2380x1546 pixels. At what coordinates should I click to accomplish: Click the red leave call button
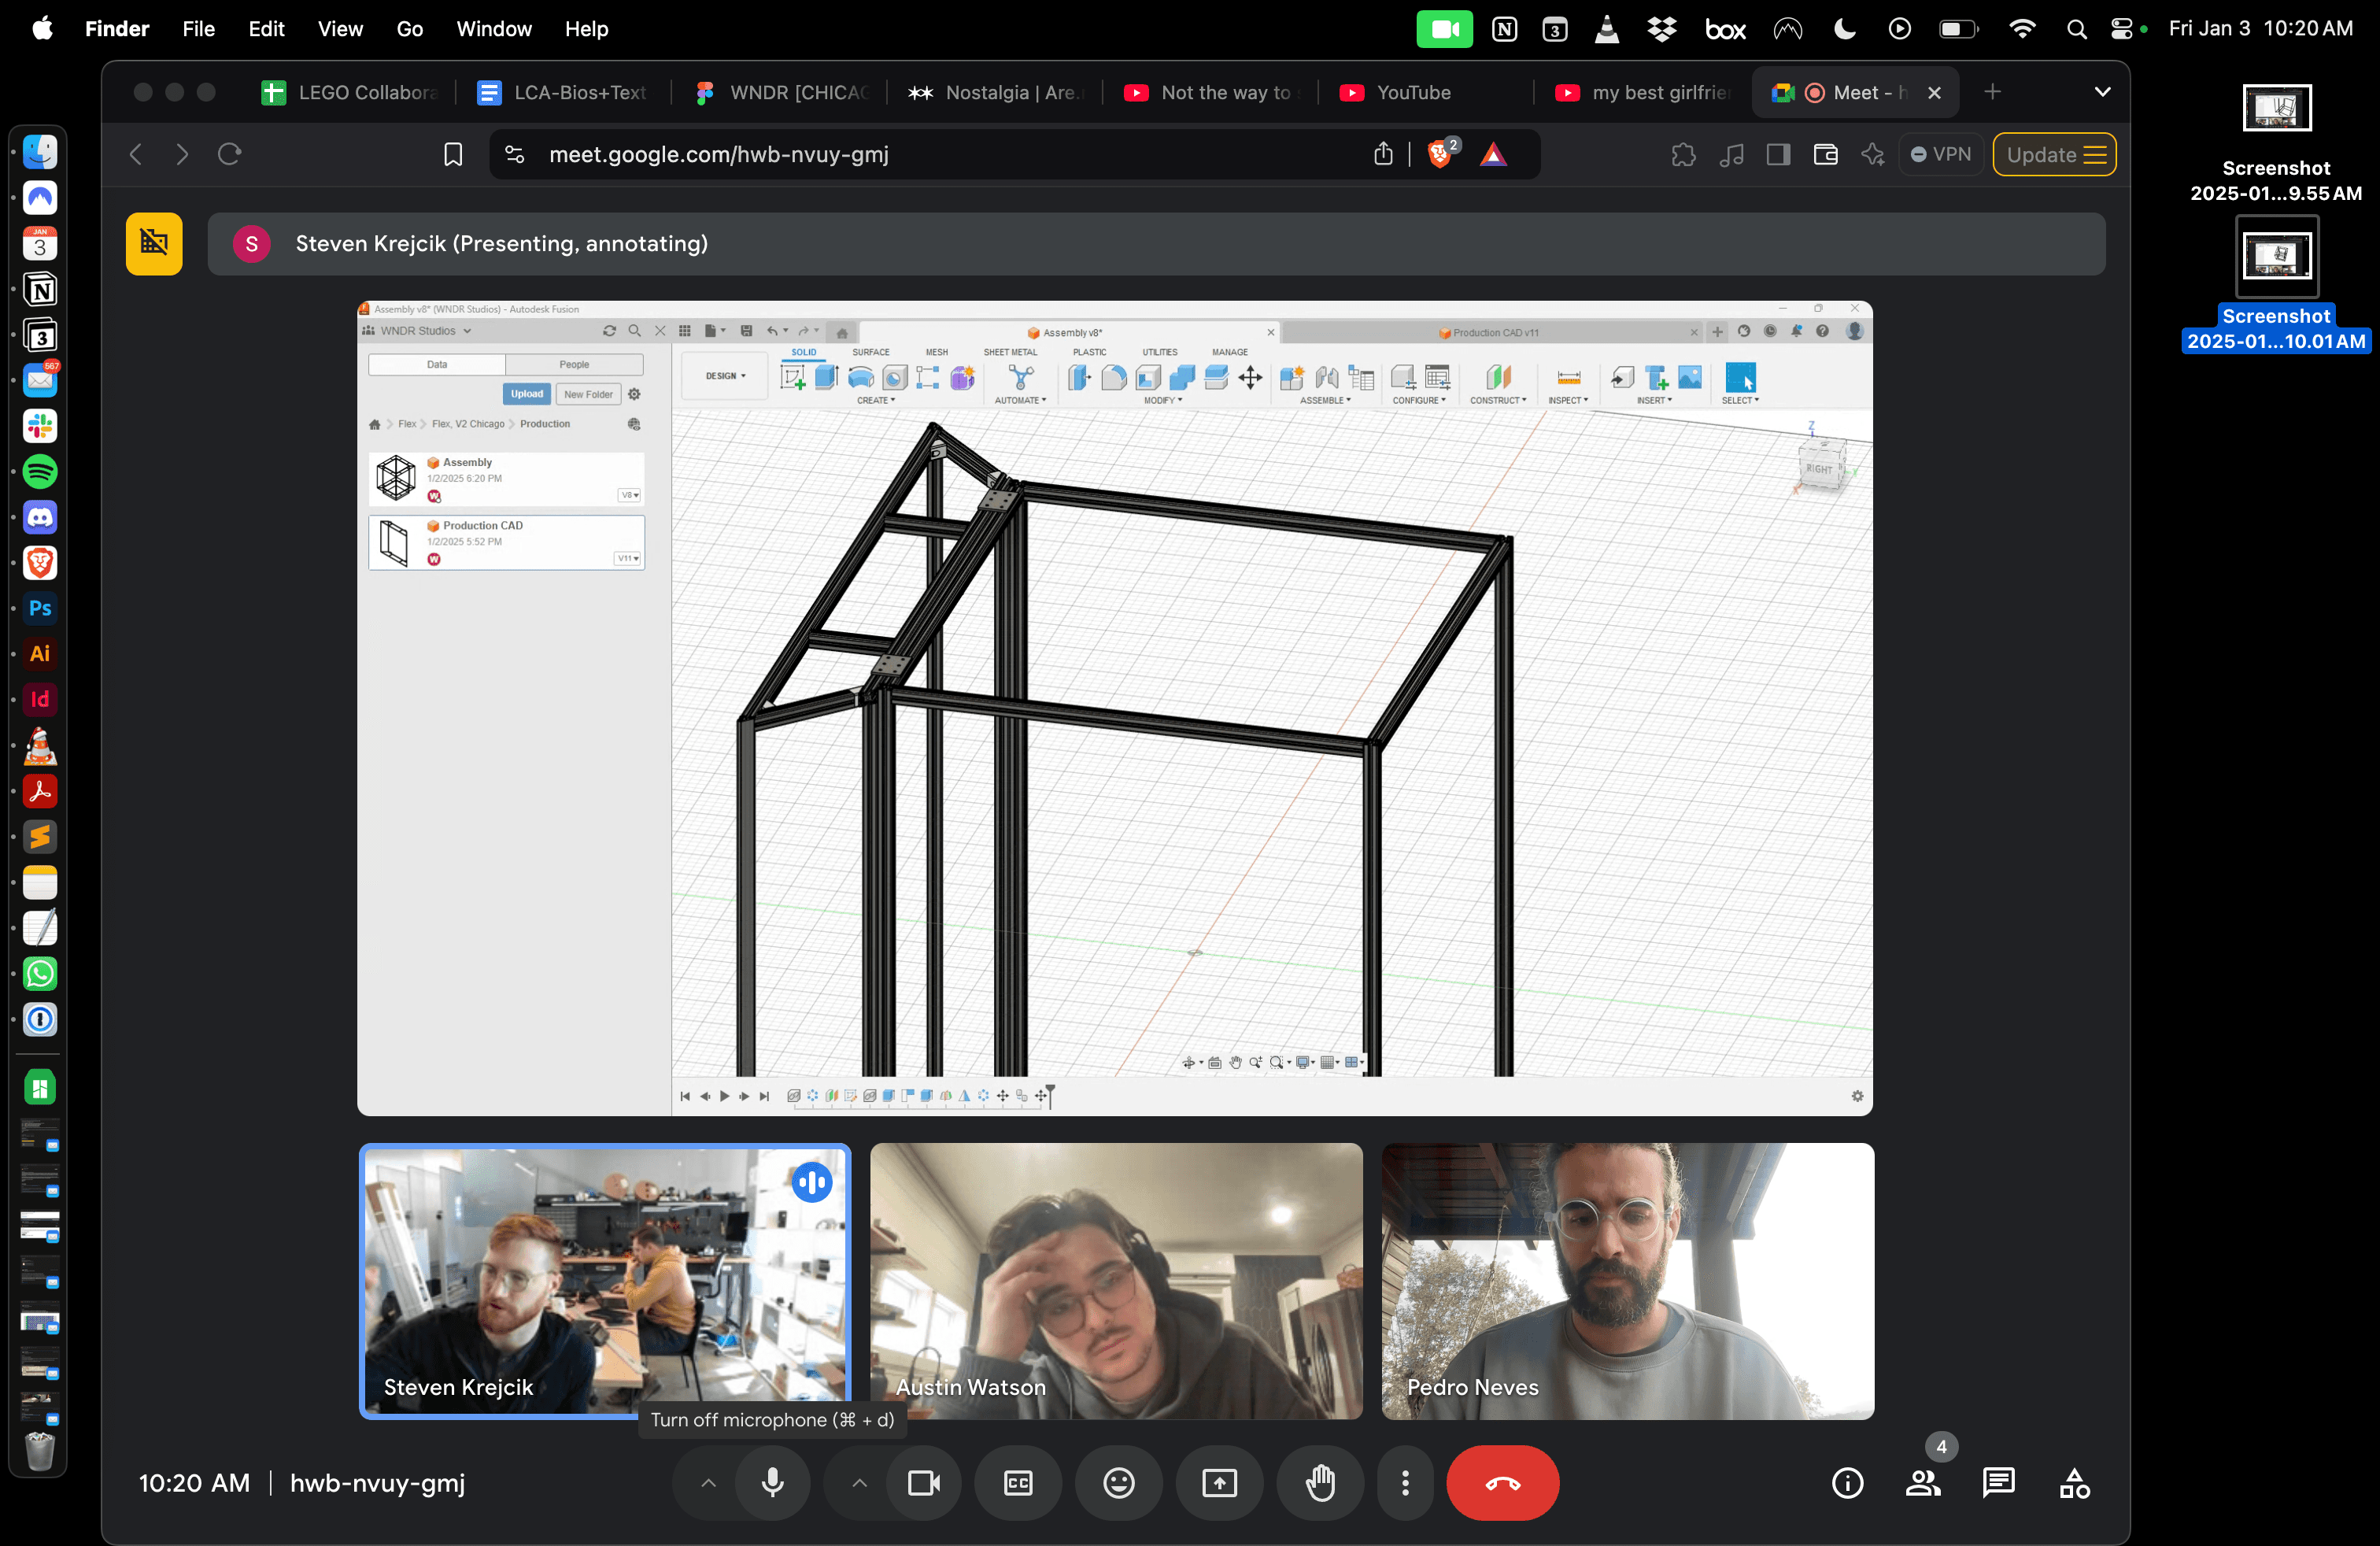[x=1502, y=1483]
